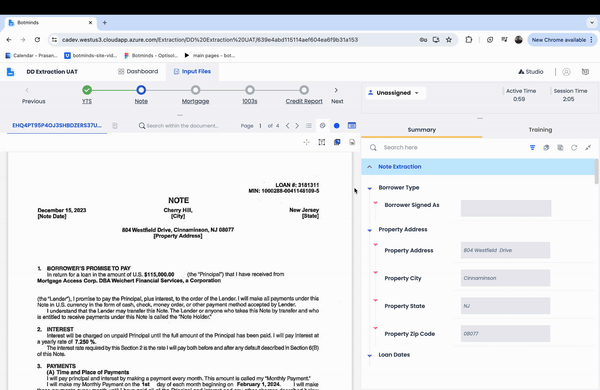The width and height of the screenshot is (600, 390).
Task: Open the Calendar bookmark
Action: [x=31, y=55]
